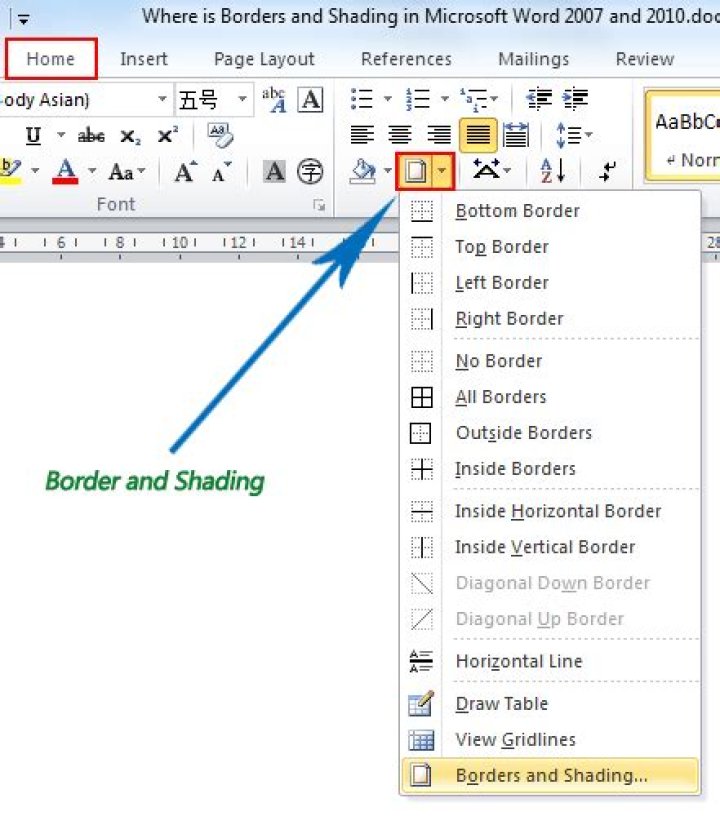Click the Borders button icon
Image resolution: width=720 pixels, height=816 pixels.
[x=415, y=171]
